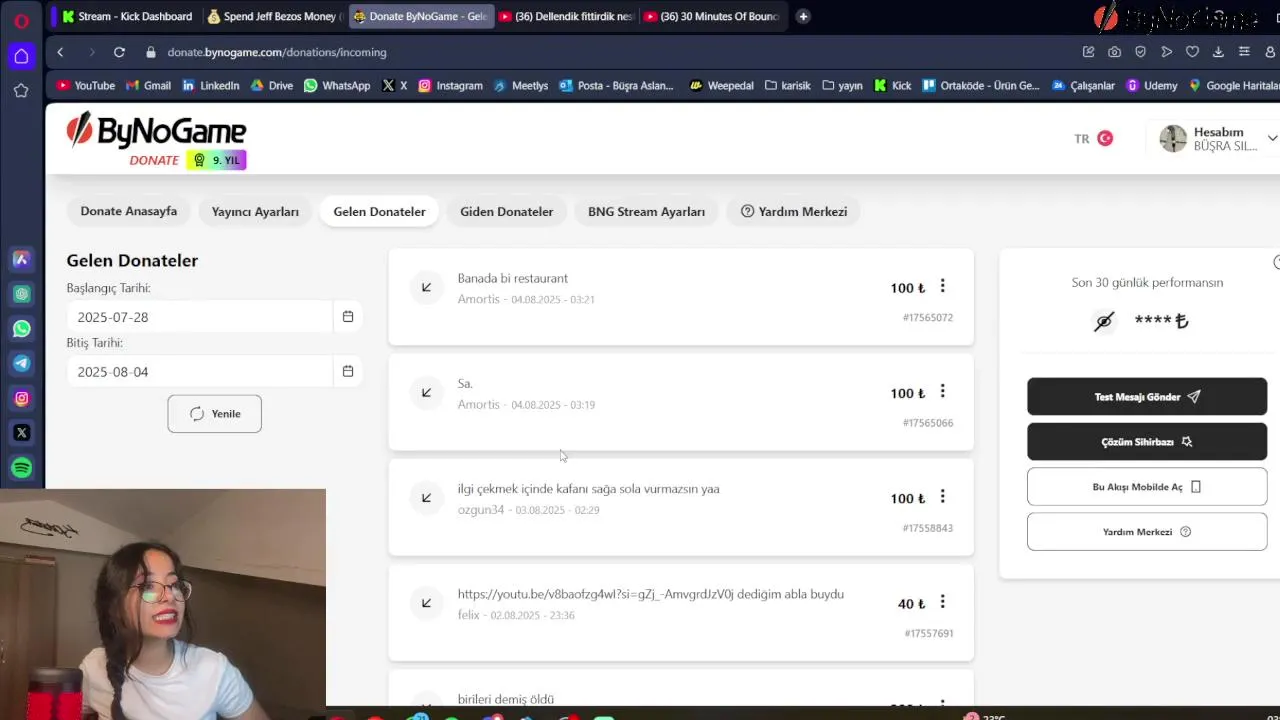
Task: Click Bu Akışı Mobilde Aç button
Action: (1147, 486)
